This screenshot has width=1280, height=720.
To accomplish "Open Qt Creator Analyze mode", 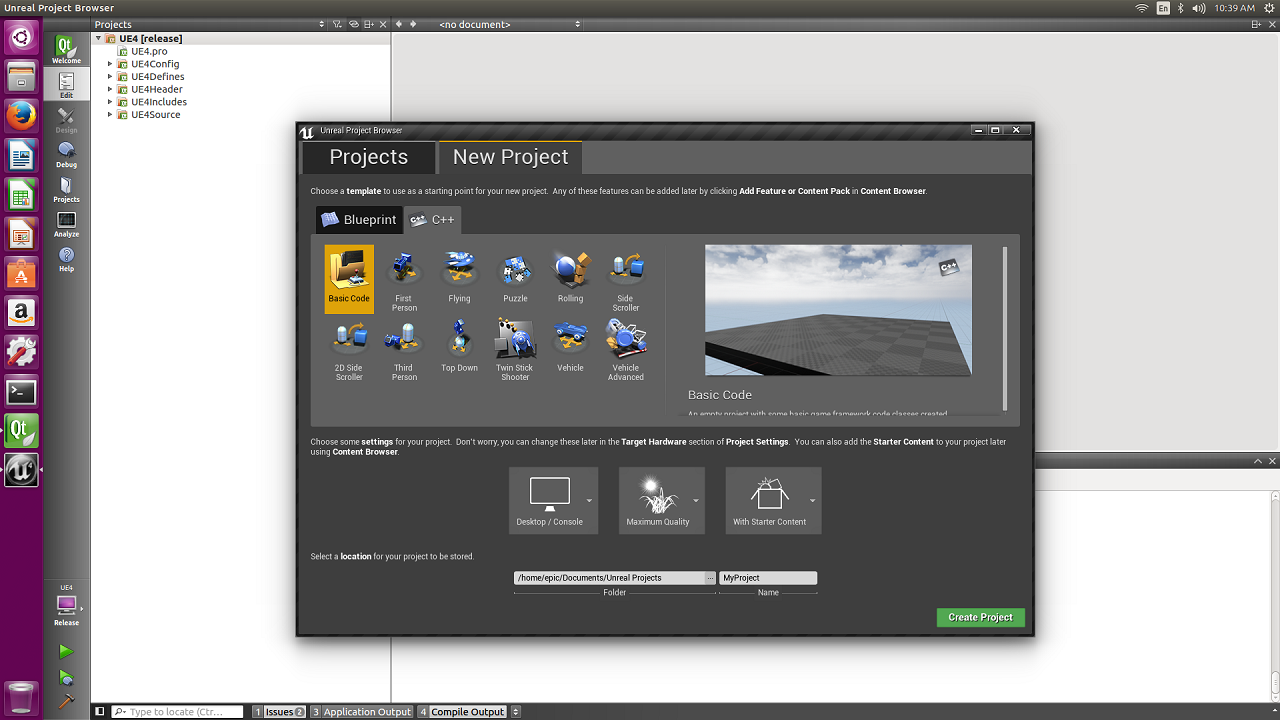I will (x=66, y=223).
